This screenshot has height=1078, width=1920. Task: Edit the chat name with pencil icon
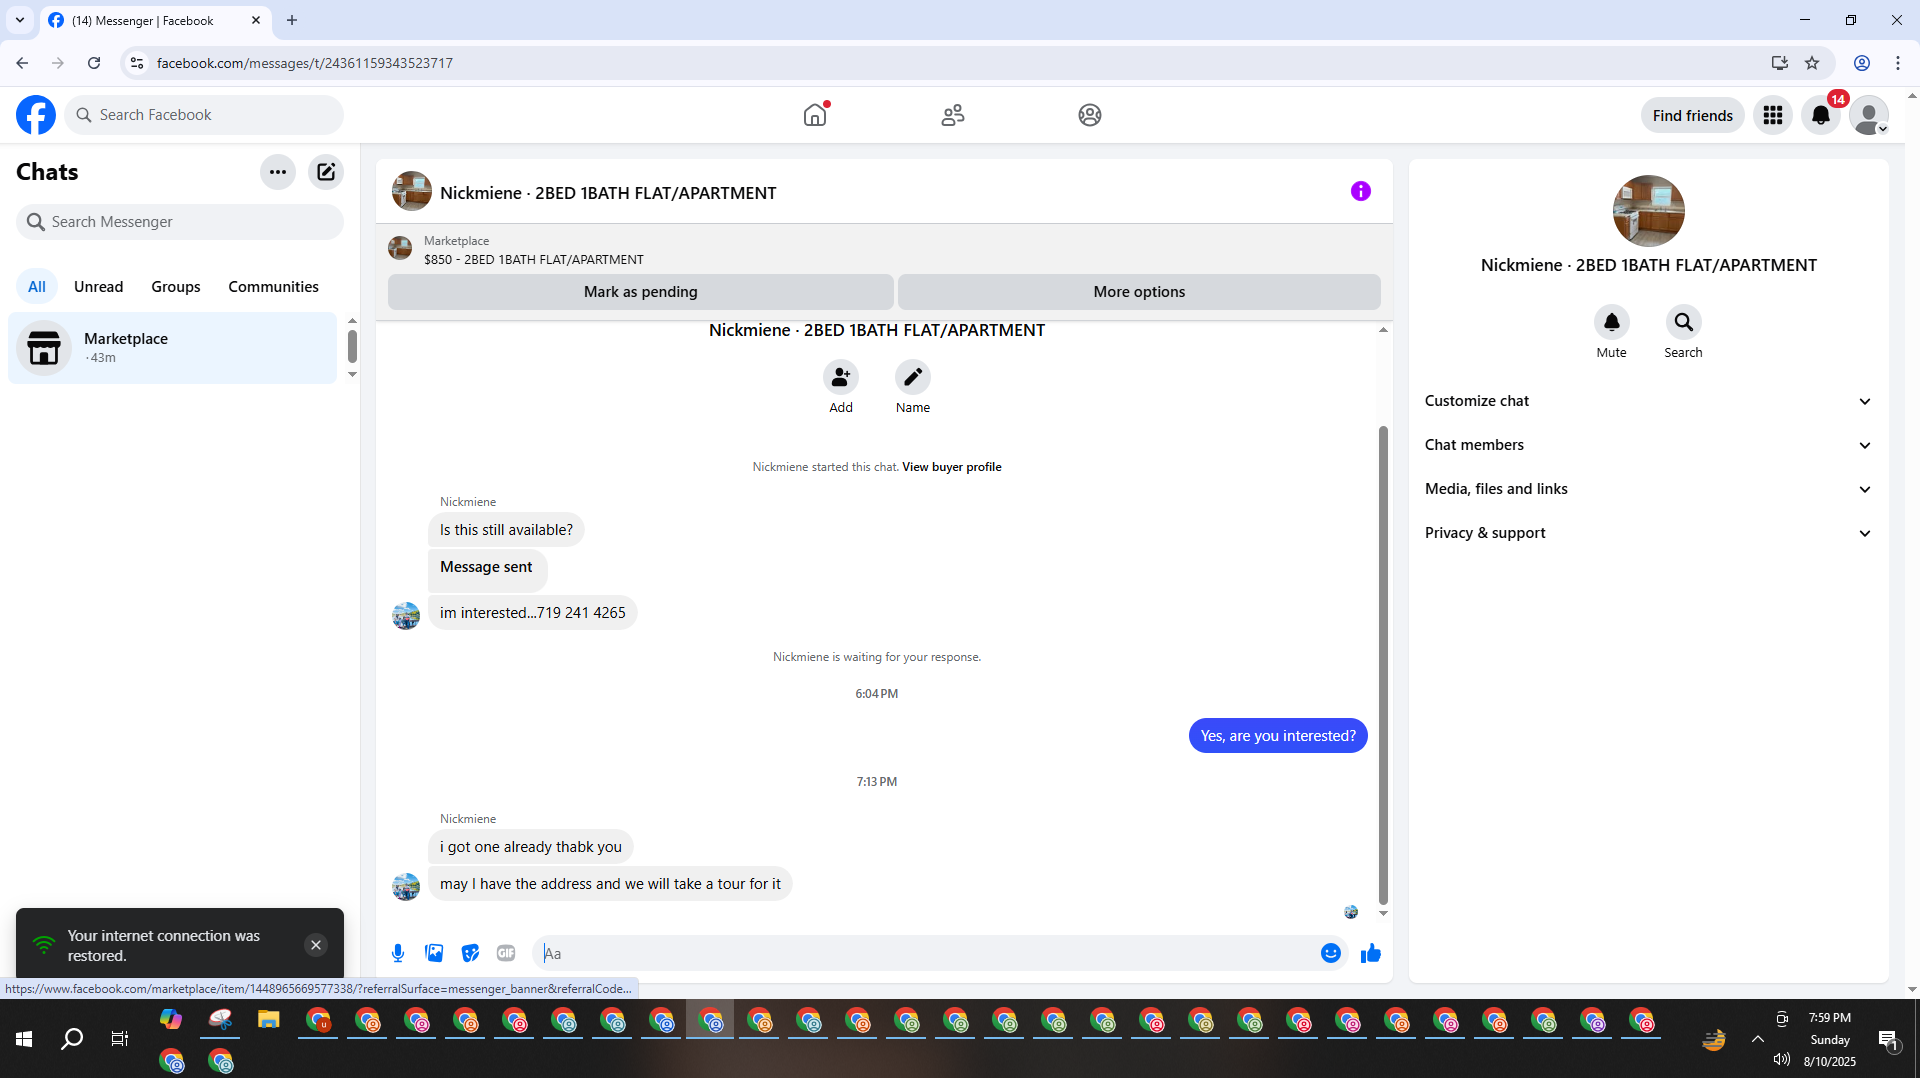pos(913,377)
